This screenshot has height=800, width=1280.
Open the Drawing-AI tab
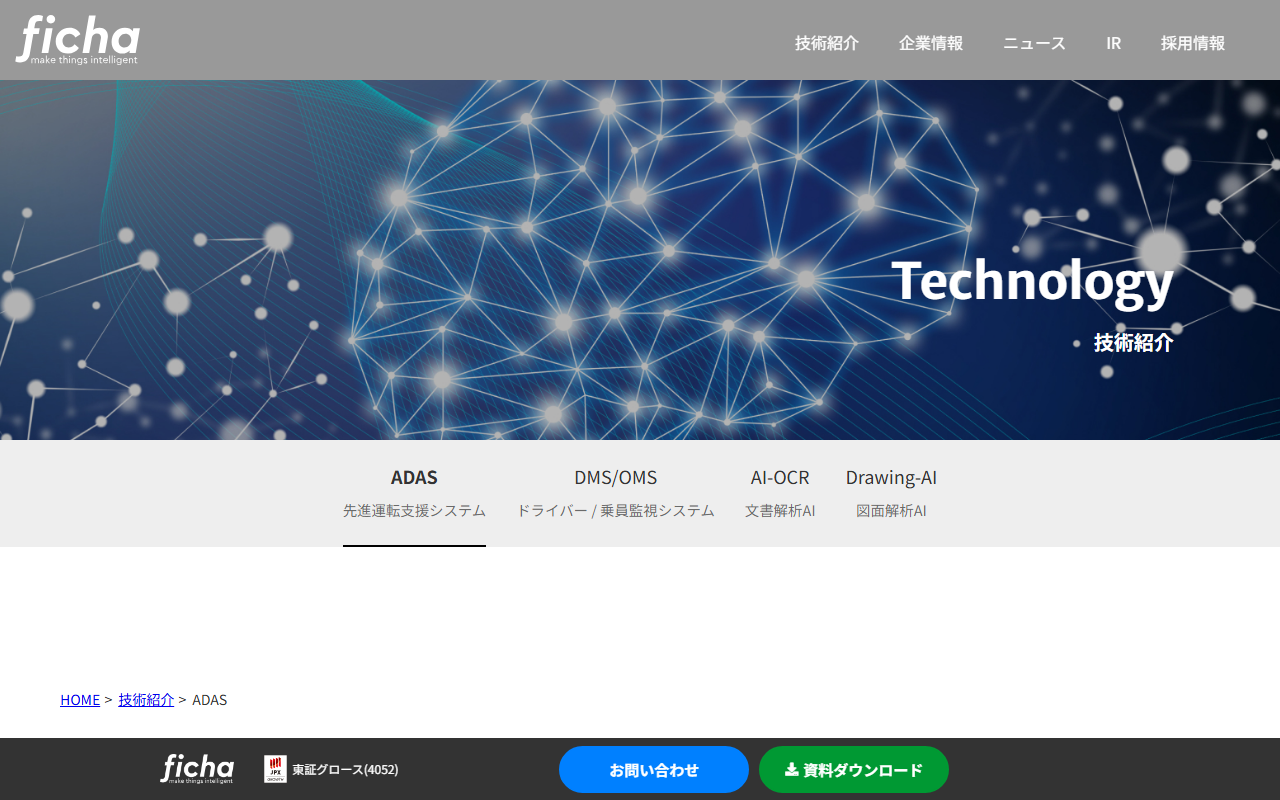[891, 493]
